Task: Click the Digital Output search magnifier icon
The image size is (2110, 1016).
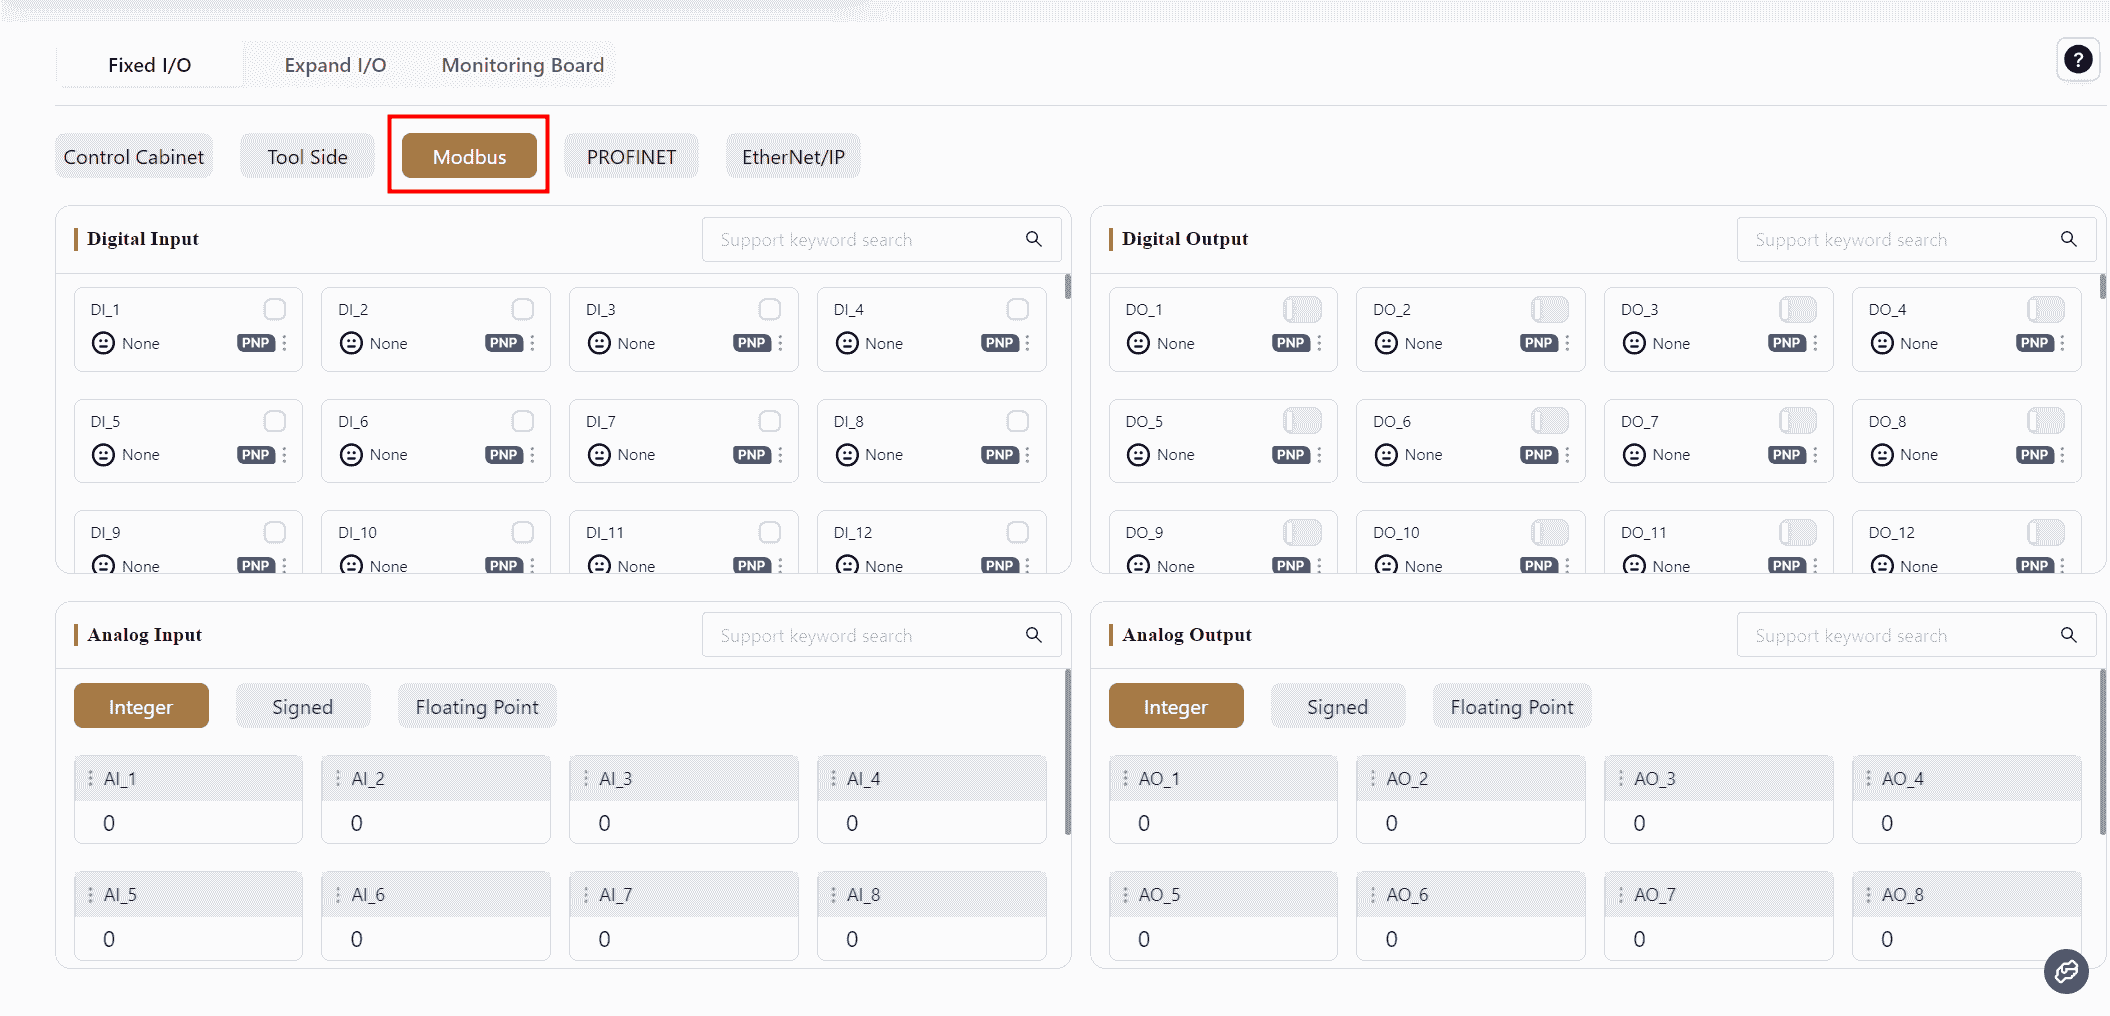Action: (2068, 240)
